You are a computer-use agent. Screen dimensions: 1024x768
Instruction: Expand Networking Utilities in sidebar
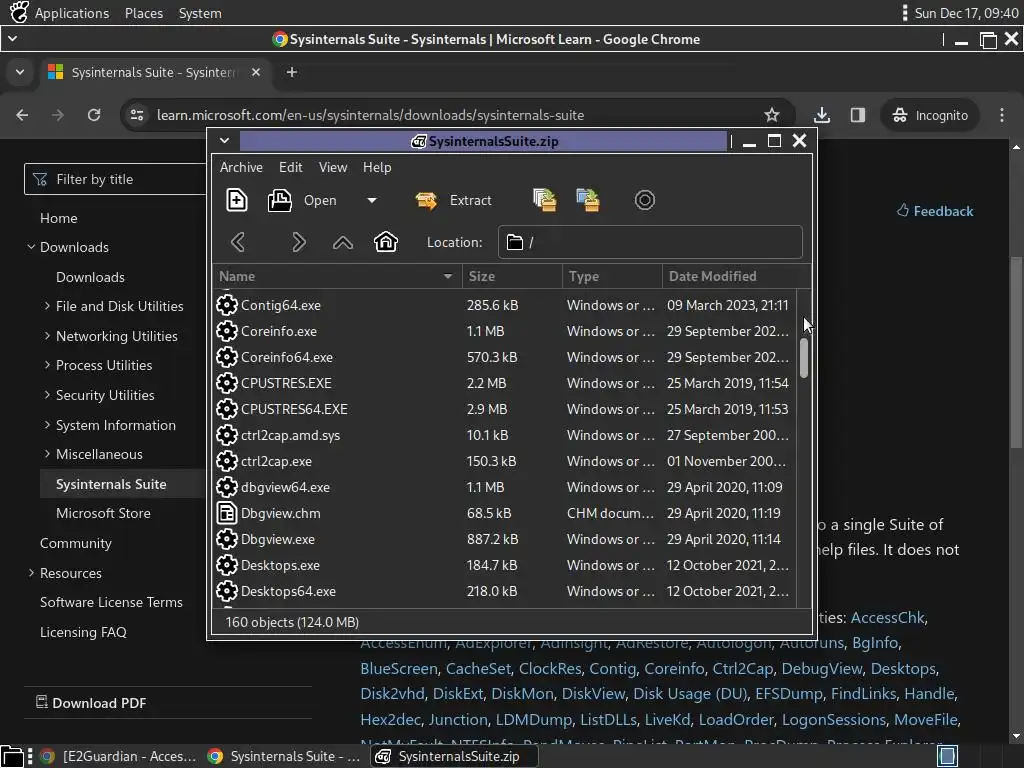(47, 336)
